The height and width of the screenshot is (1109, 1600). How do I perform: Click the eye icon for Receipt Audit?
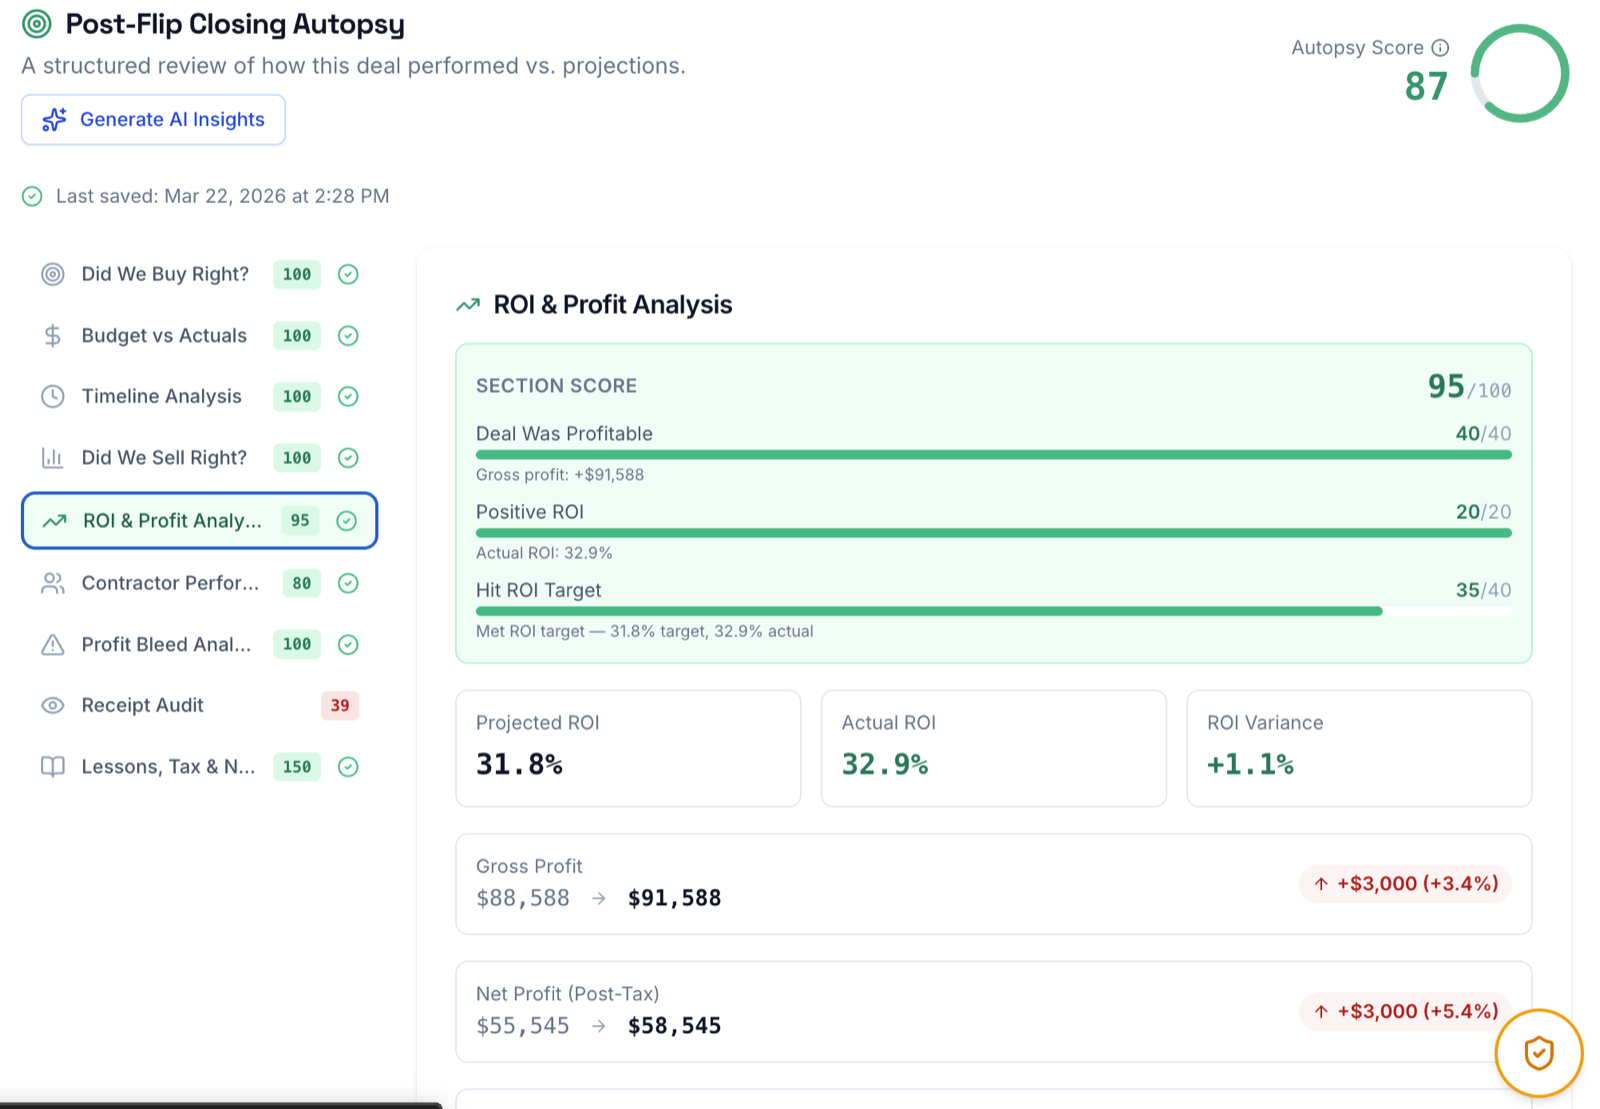point(53,706)
